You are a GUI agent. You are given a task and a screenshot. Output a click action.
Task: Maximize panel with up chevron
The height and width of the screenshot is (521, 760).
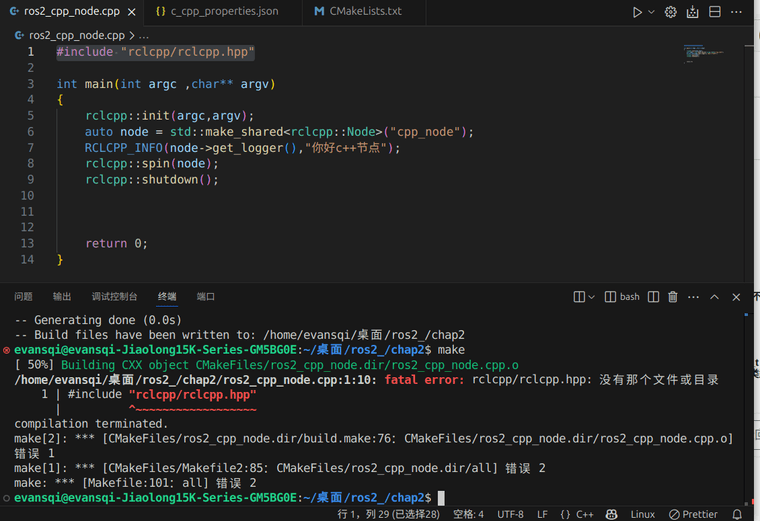click(x=714, y=297)
